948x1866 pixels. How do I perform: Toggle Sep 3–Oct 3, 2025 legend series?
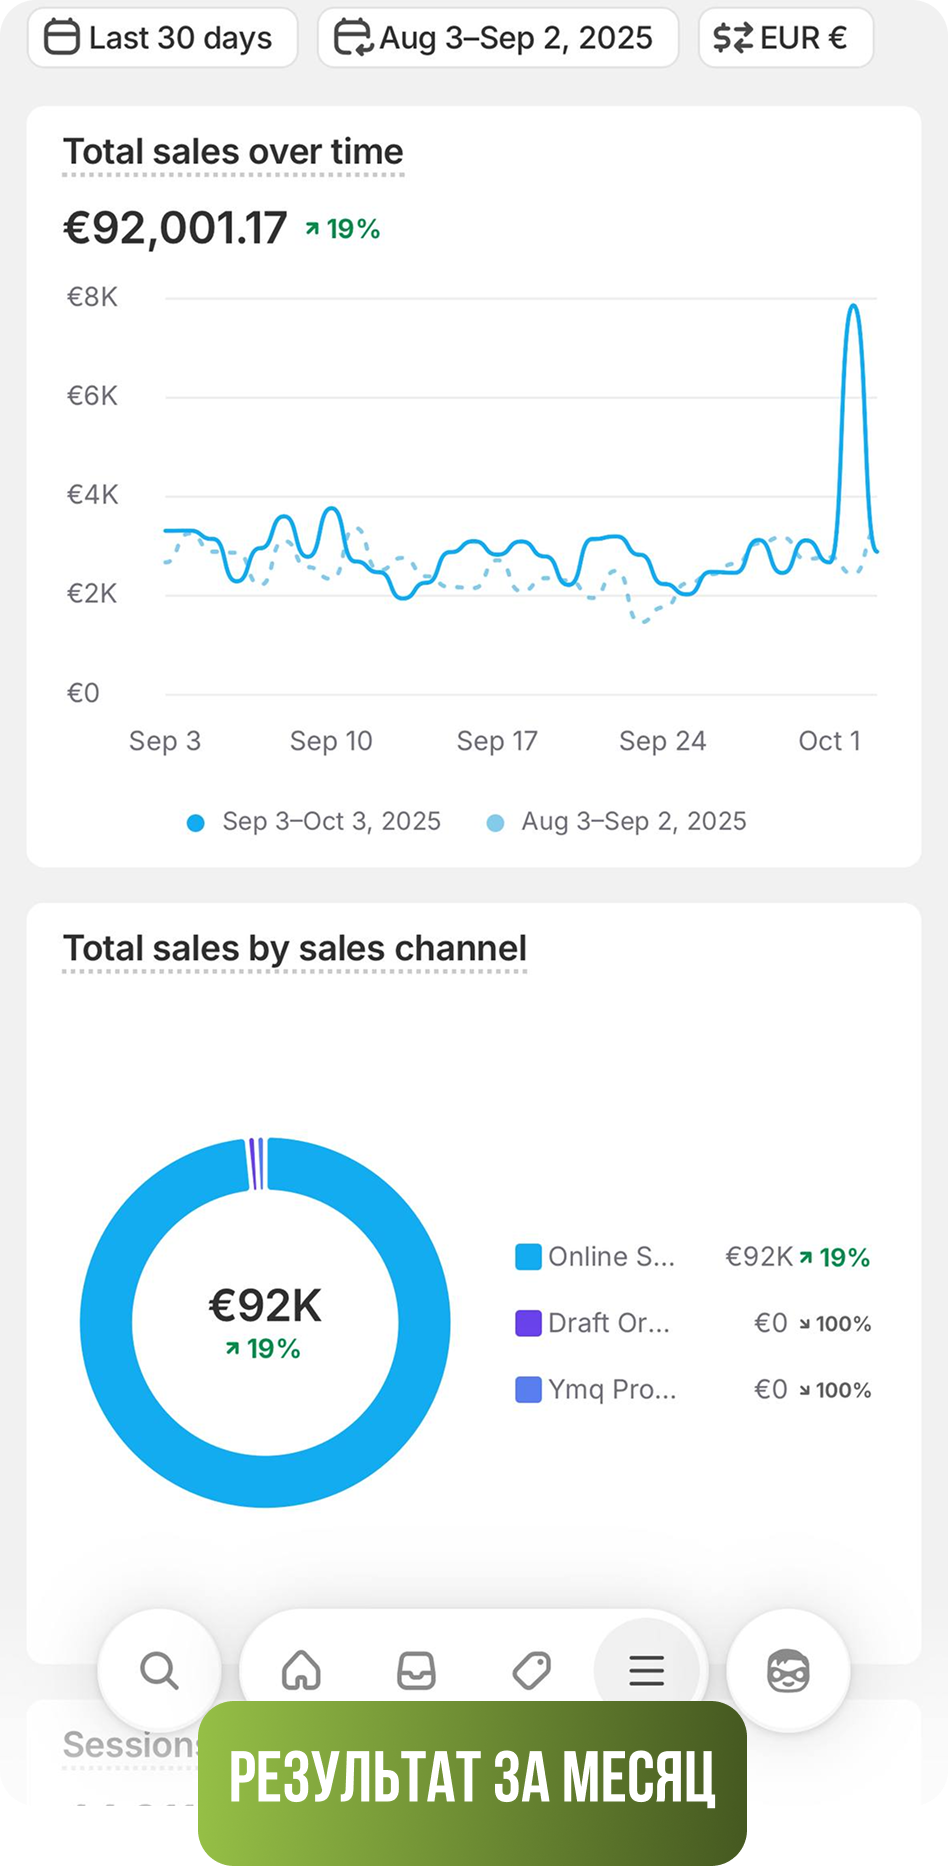click(x=315, y=822)
